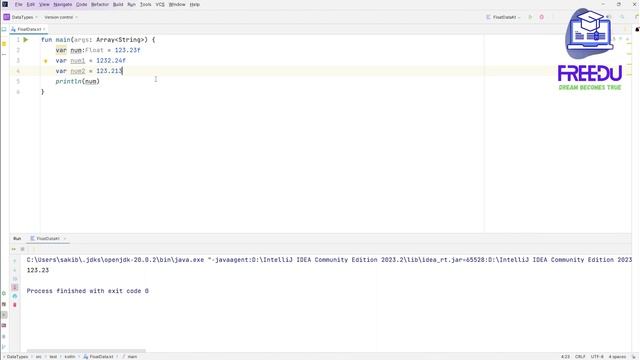Open more options in Run panel toolbar
The width and height of the screenshot is (640, 360).
click(x=34, y=249)
